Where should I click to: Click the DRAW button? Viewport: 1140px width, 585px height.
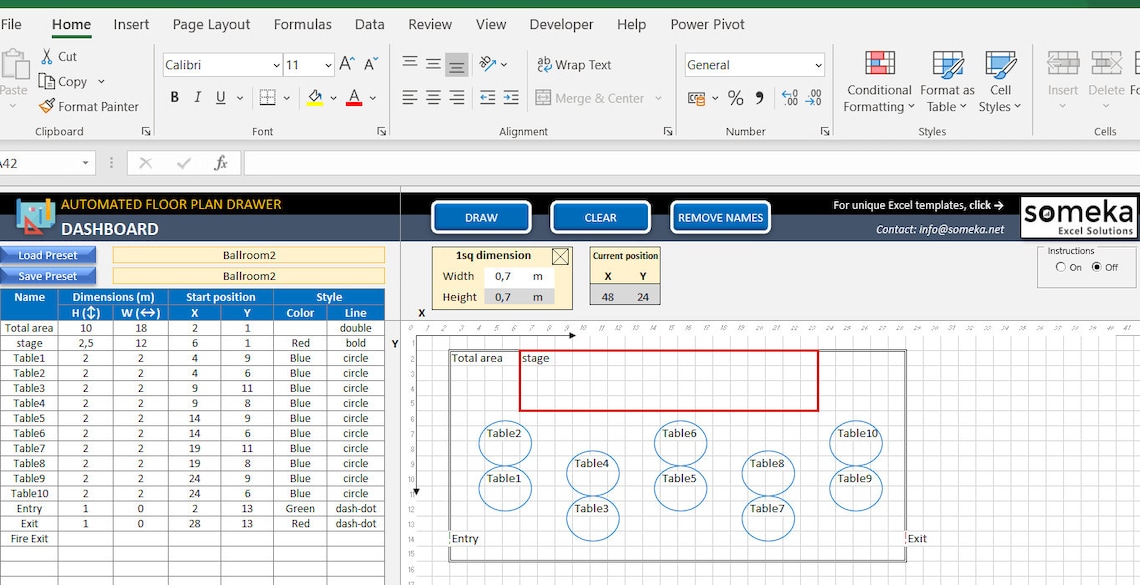[x=481, y=217]
